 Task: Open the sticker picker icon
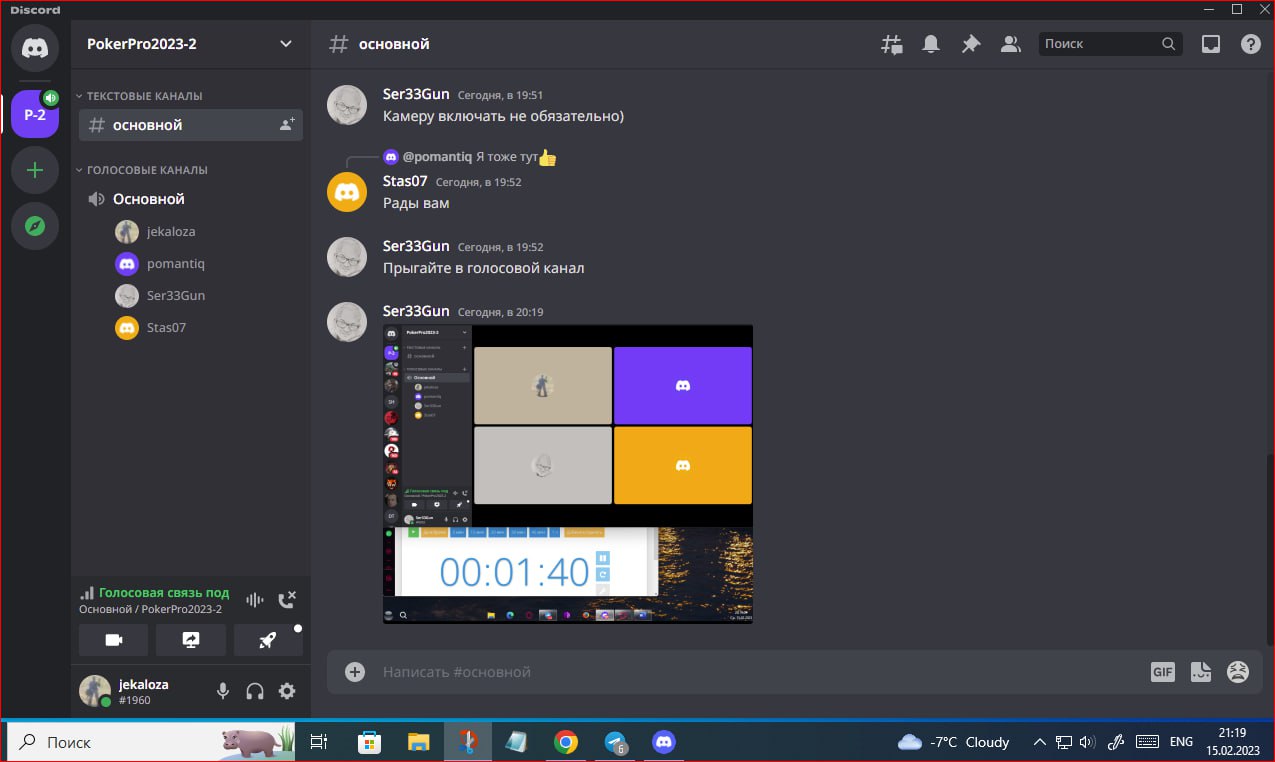tap(1201, 672)
